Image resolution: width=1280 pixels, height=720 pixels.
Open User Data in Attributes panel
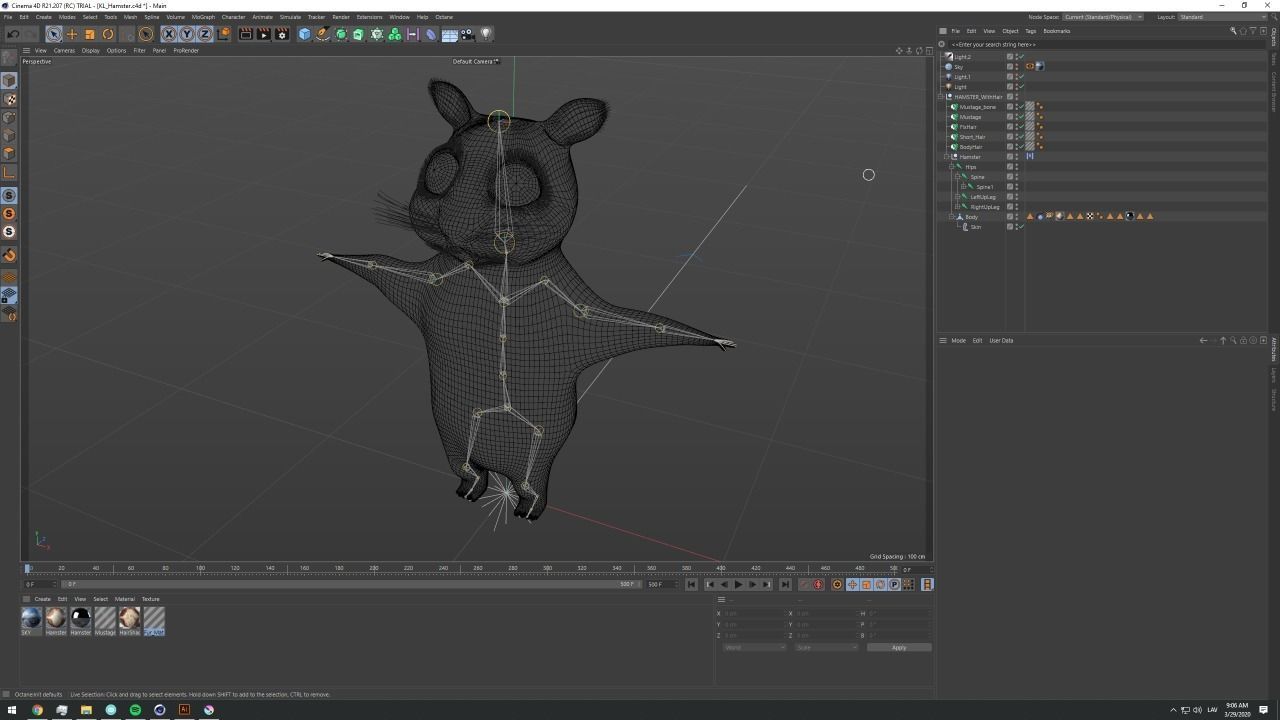click(x=1001, y=341)
